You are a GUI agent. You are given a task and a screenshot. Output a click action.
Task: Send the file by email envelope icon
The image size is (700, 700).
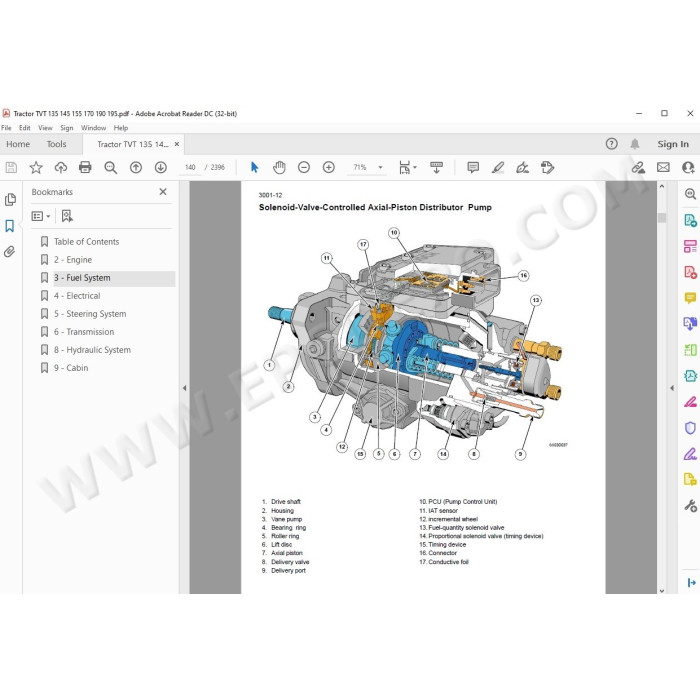point(663,167)
